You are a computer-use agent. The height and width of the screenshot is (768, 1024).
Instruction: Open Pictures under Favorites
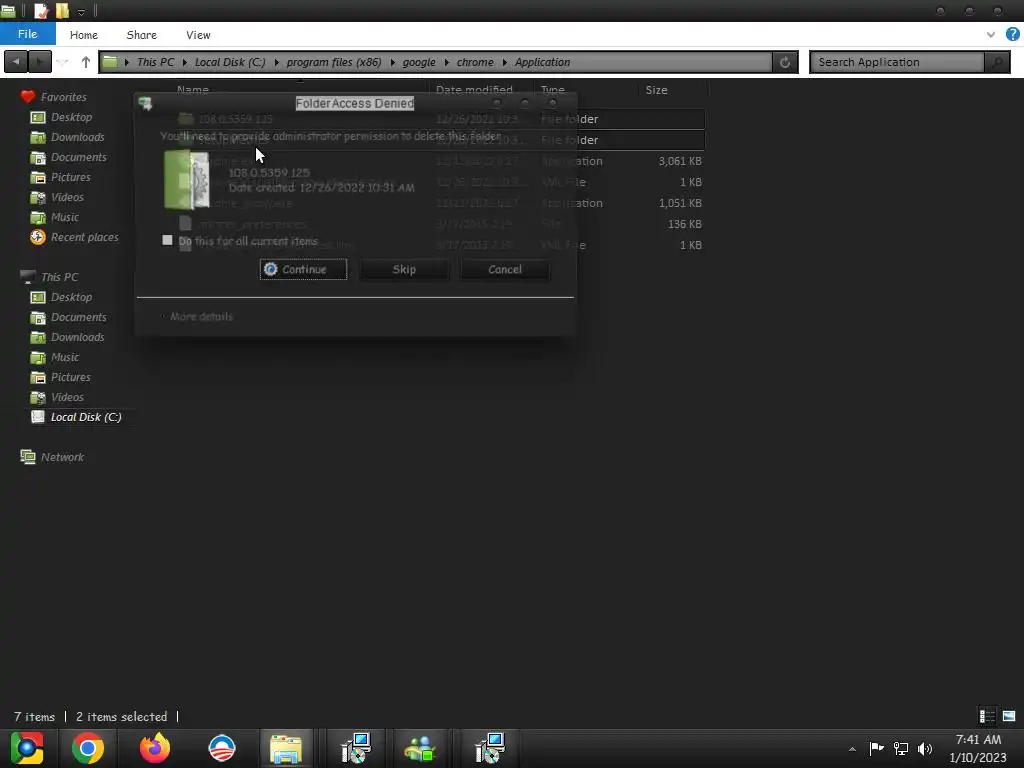click(x=61, y=177)
